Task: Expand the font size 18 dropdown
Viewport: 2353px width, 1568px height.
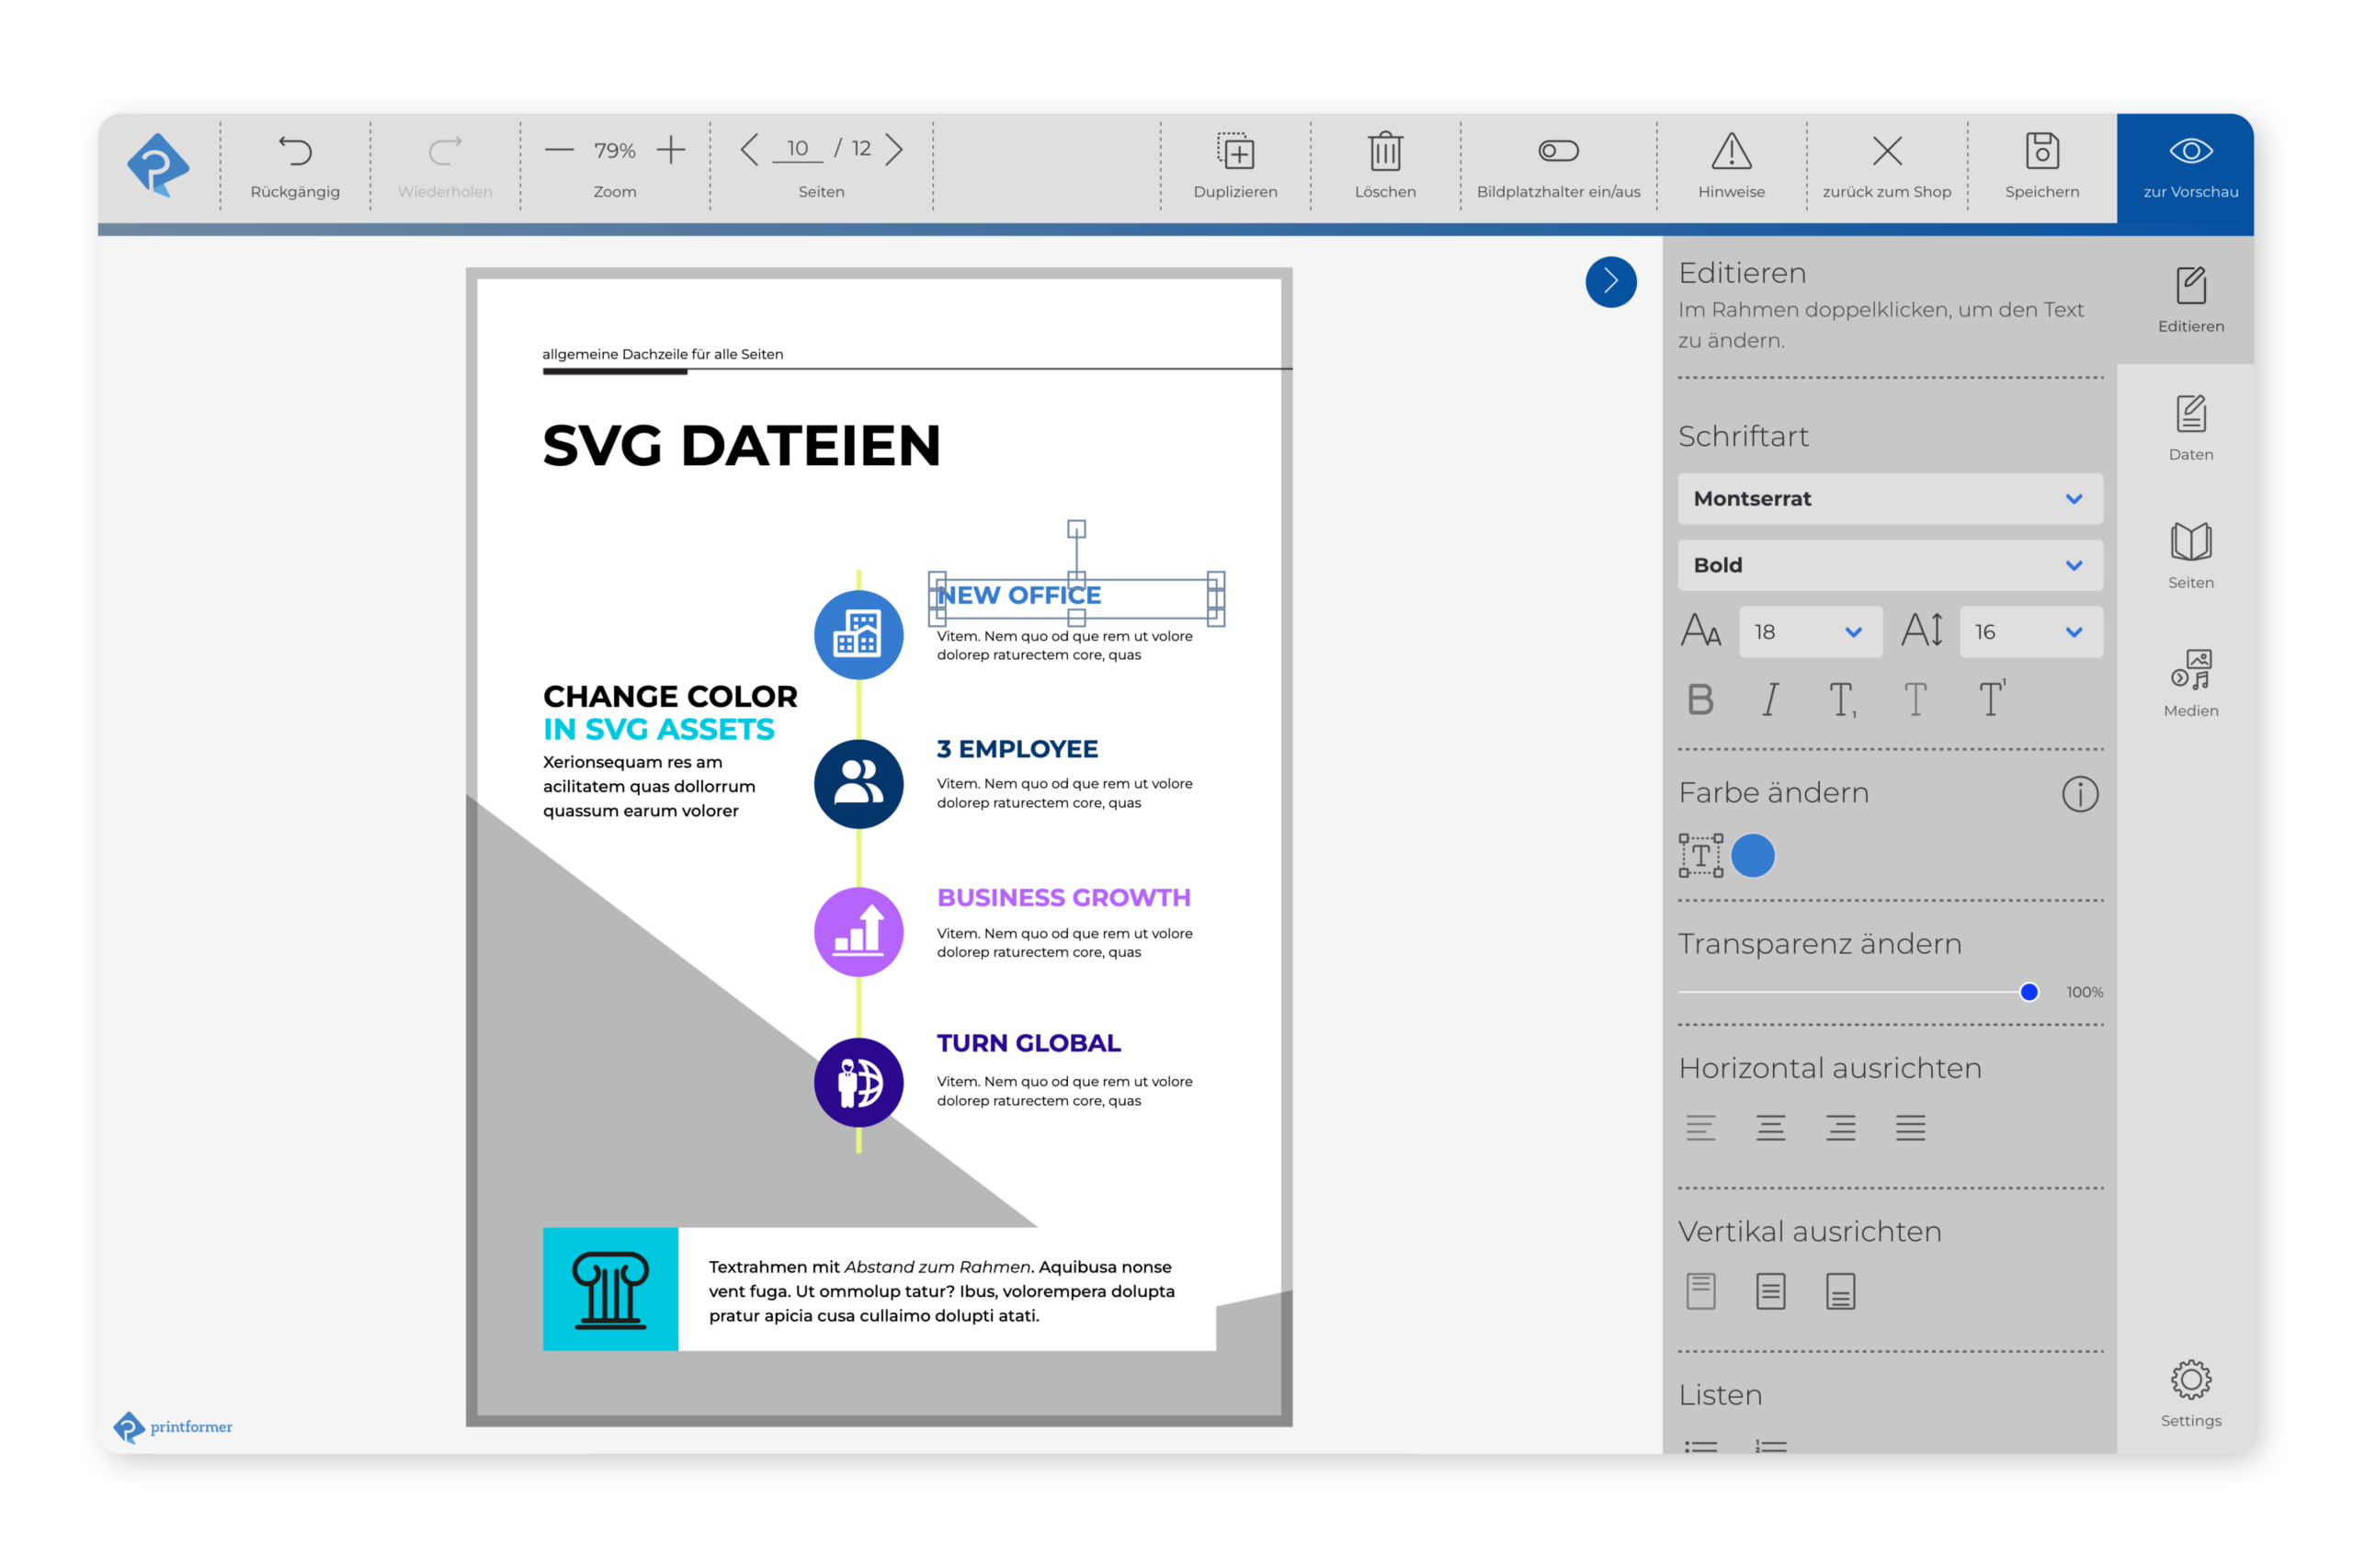Action: (x=1810, y=632)
